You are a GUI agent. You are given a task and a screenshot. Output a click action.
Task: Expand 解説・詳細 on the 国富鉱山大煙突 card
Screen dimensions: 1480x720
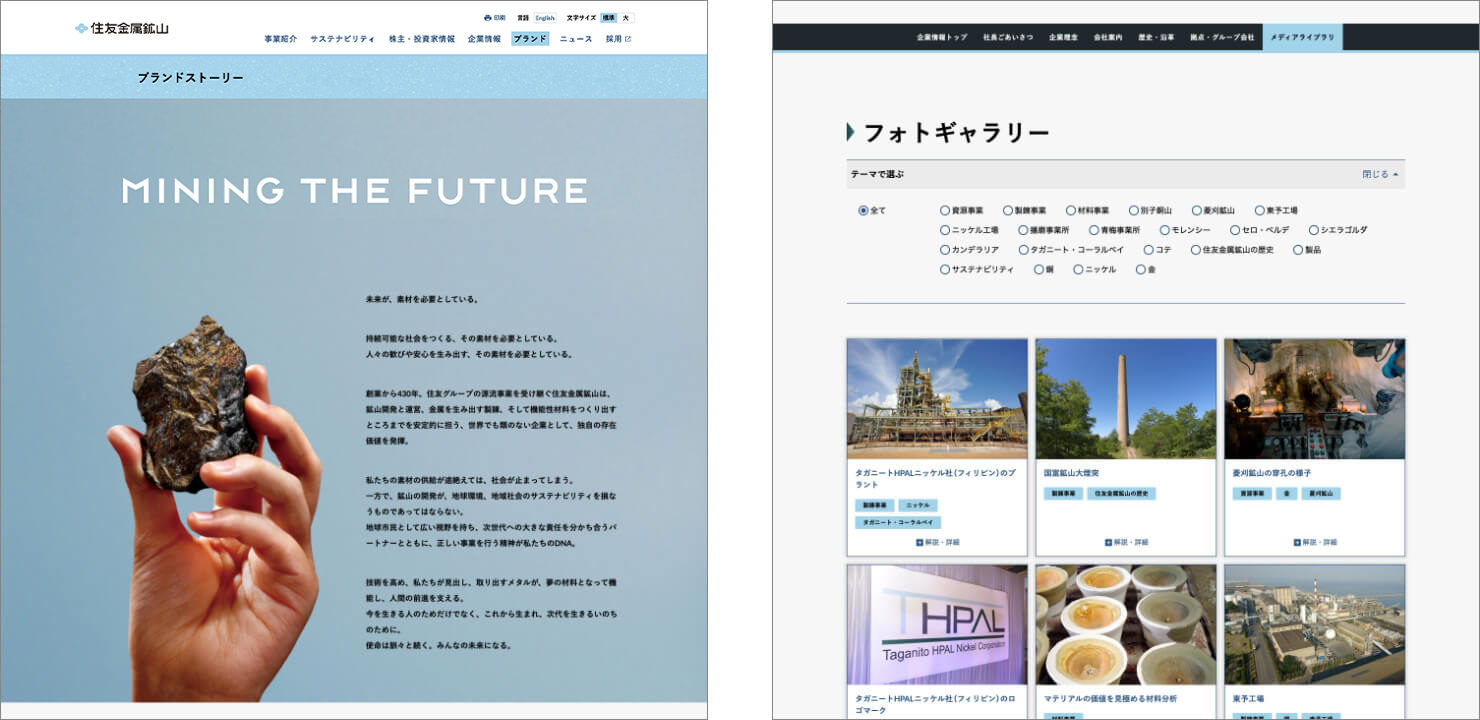(1126, 542)
